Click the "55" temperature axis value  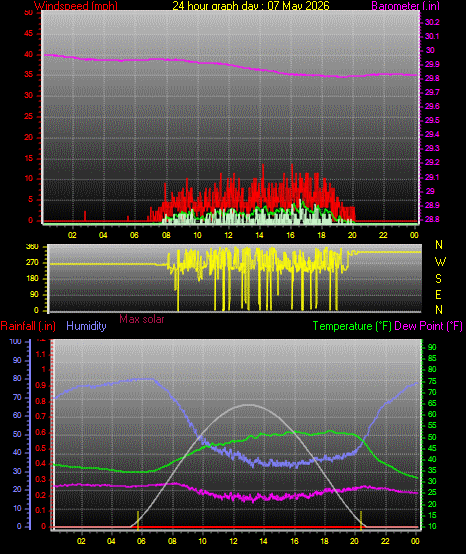432,426
